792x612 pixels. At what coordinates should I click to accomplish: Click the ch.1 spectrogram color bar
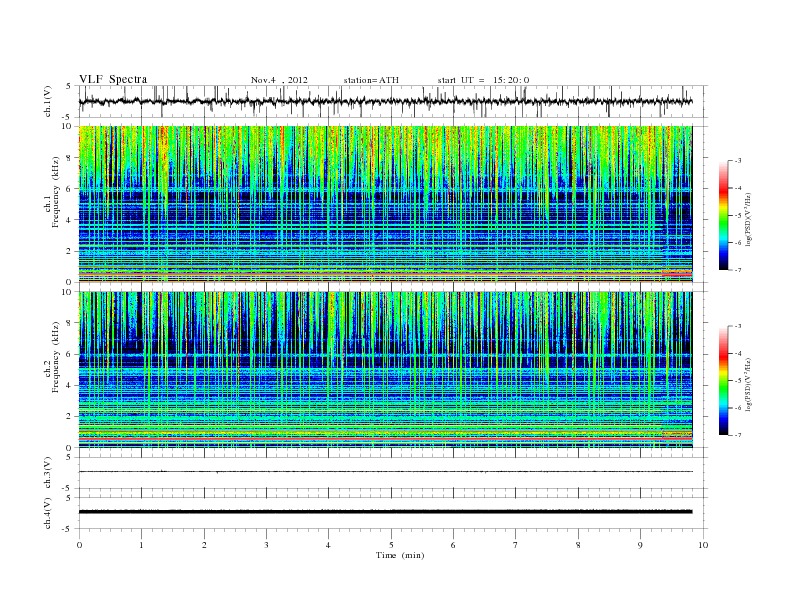point(723,215)
